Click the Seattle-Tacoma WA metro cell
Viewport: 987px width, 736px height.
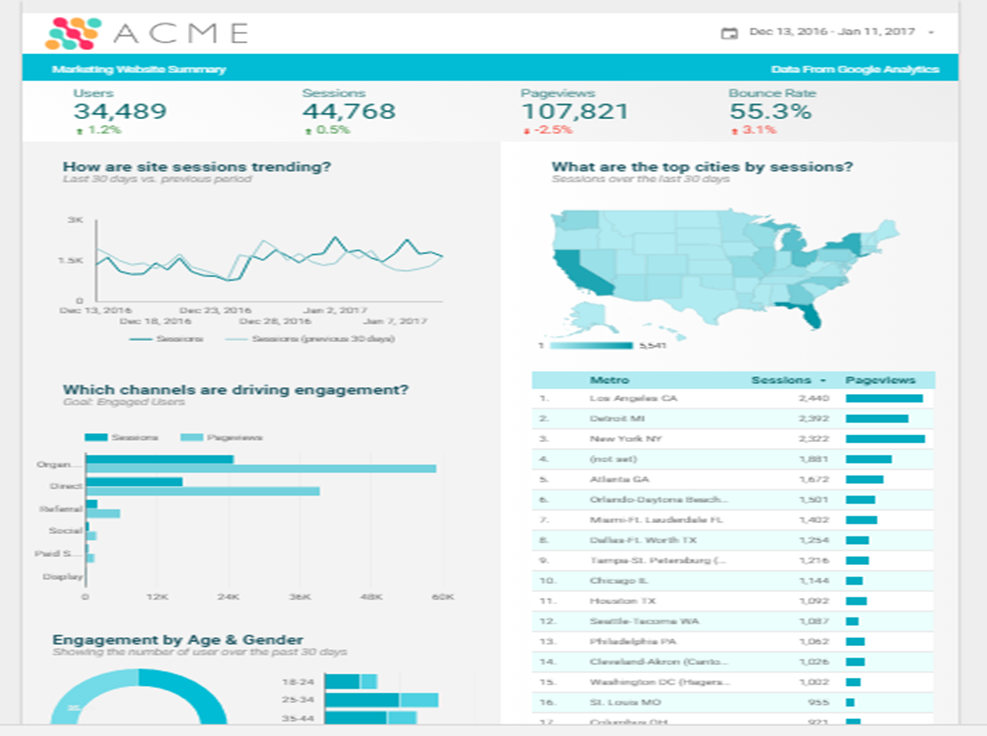coord(644,621)
